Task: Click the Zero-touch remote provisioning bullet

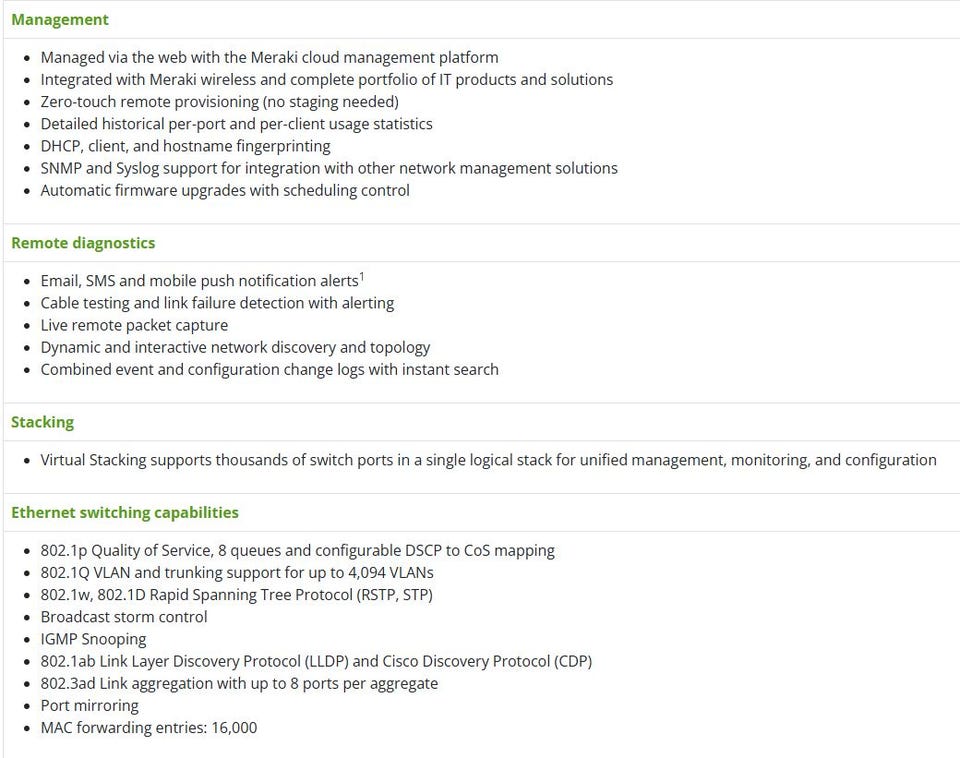Action: tap(219, 101)
